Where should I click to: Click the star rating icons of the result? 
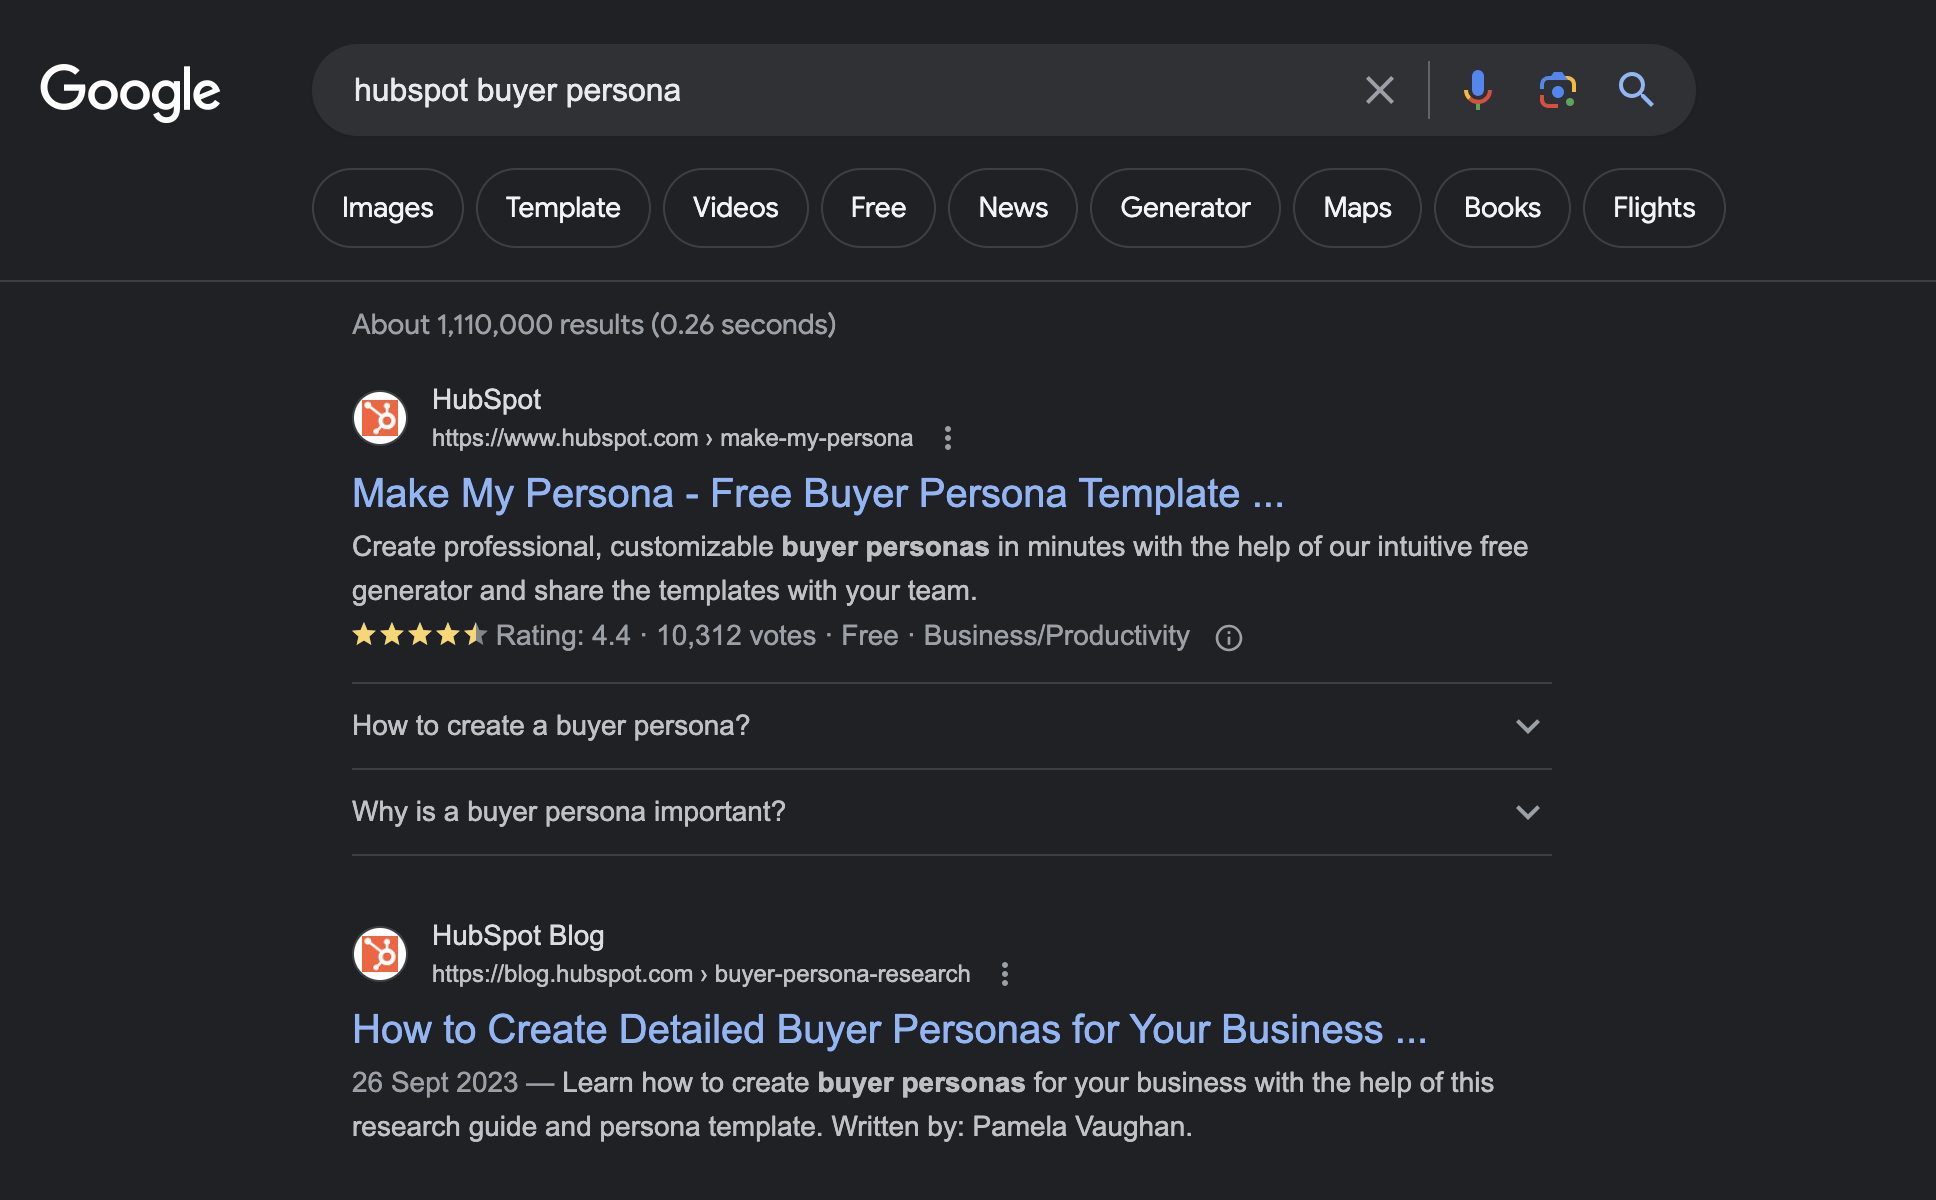tap(419, 635)
